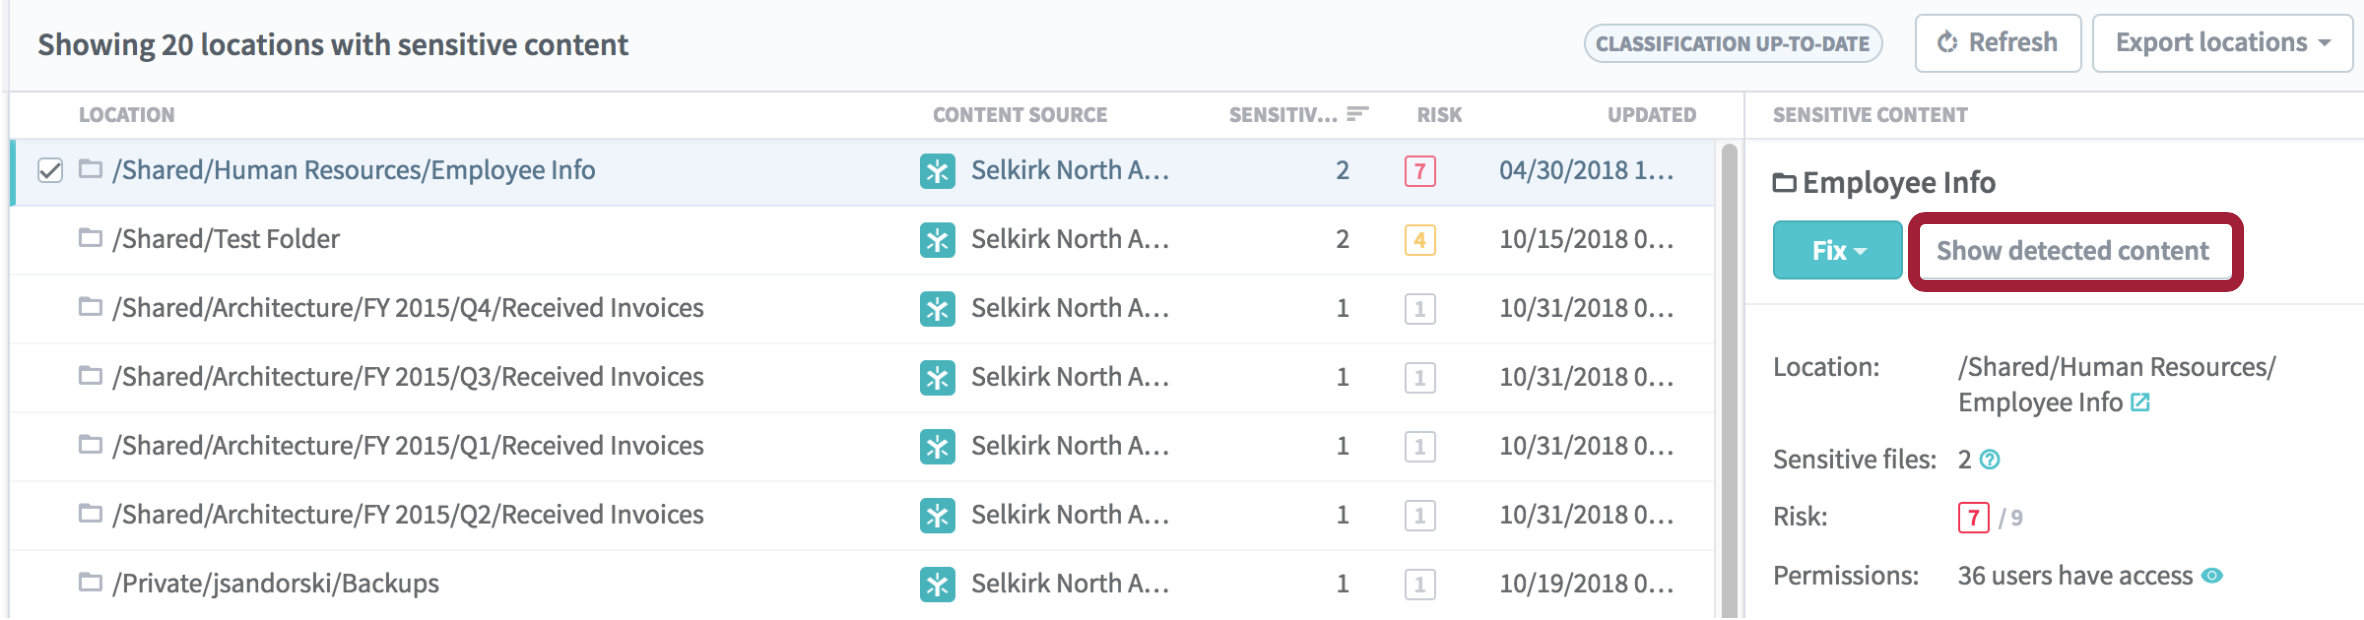Click the Refresh button
The image size is (2364, 620).
click(x=1997, y=43)
